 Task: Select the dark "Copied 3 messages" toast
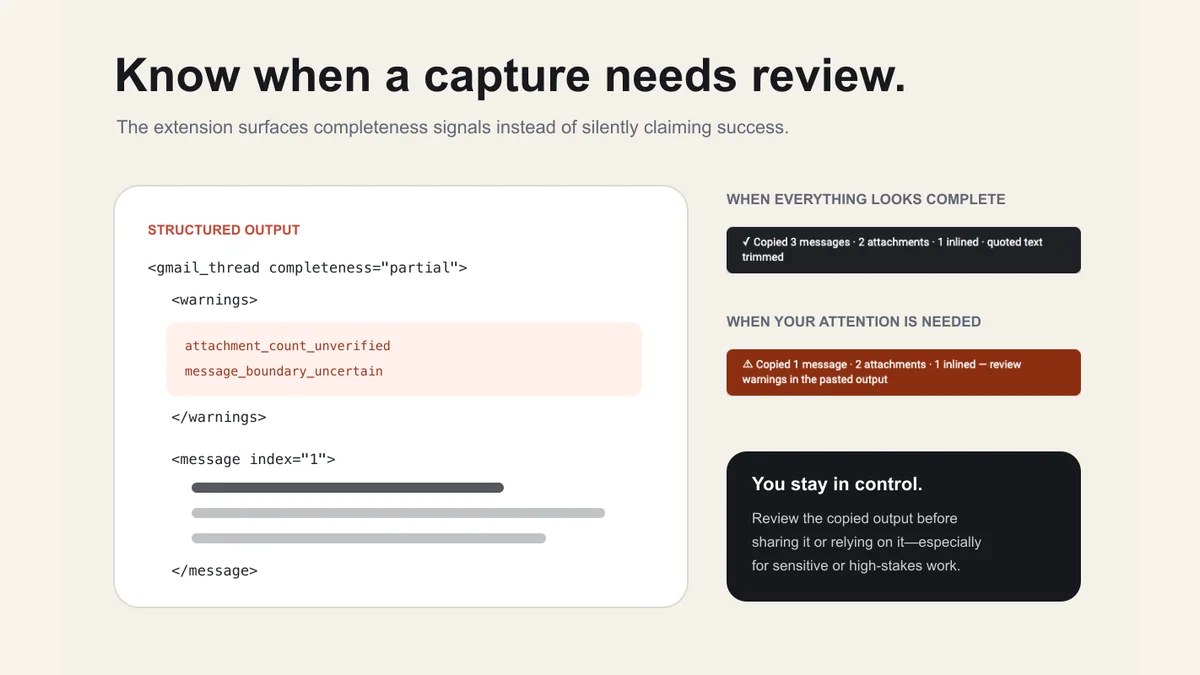[903, 250]
